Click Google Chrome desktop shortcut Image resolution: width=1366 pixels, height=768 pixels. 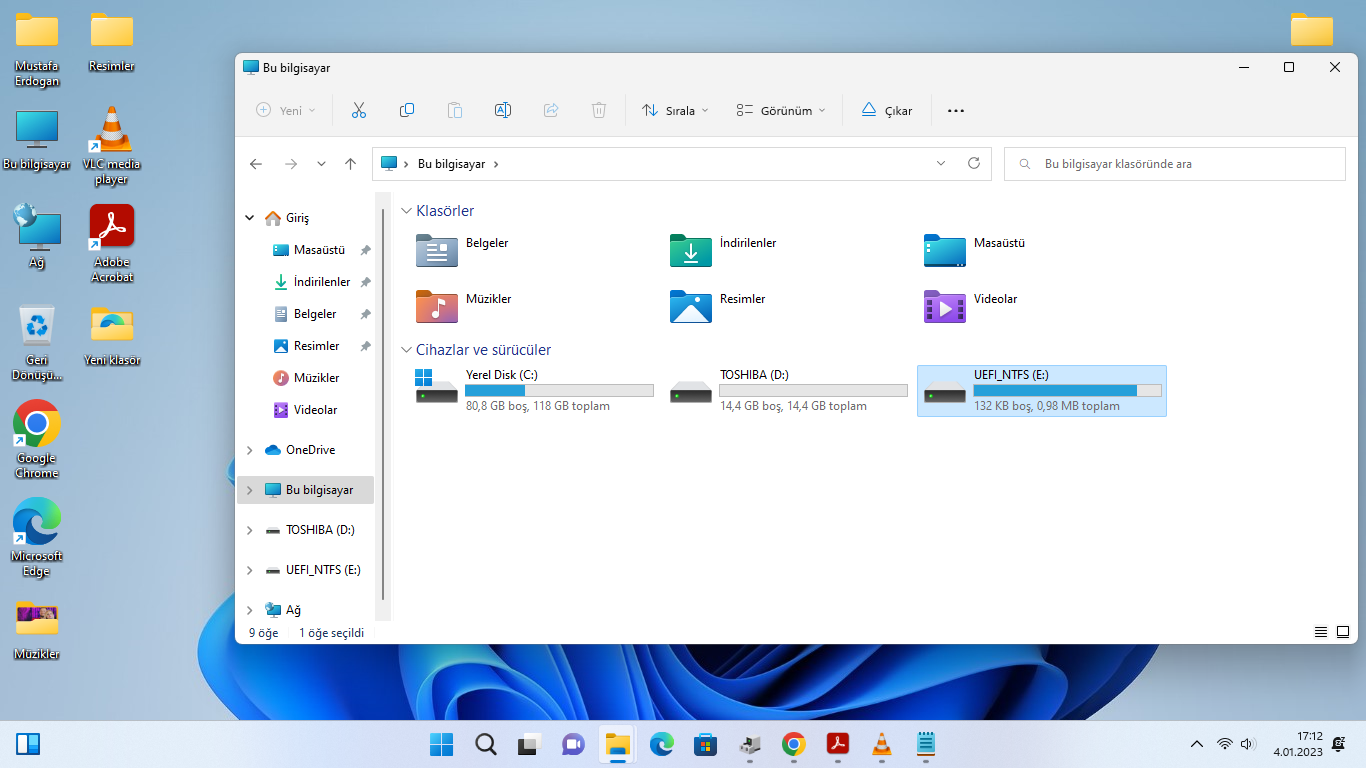37,440
